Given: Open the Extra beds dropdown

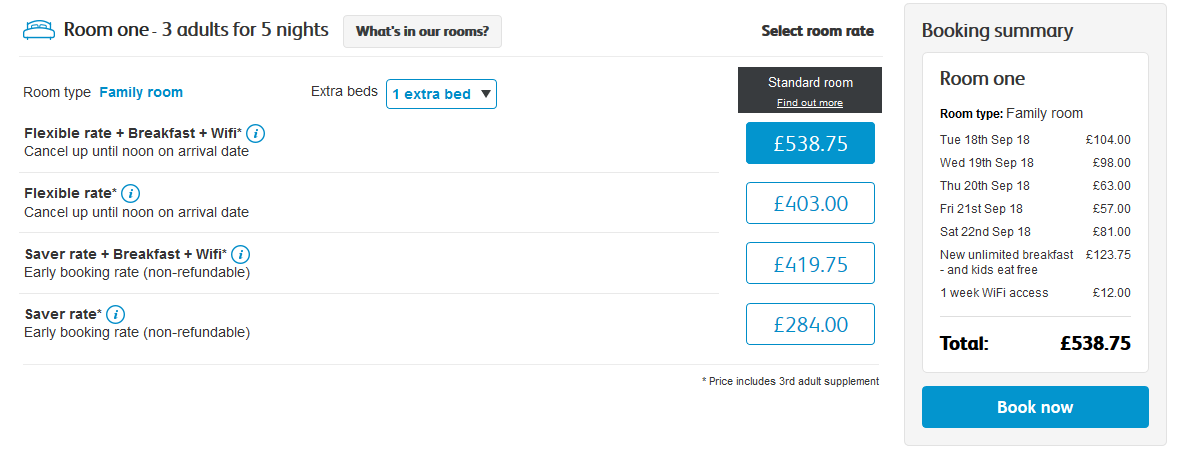Looking at the screenshot, I should coord(441,94).
